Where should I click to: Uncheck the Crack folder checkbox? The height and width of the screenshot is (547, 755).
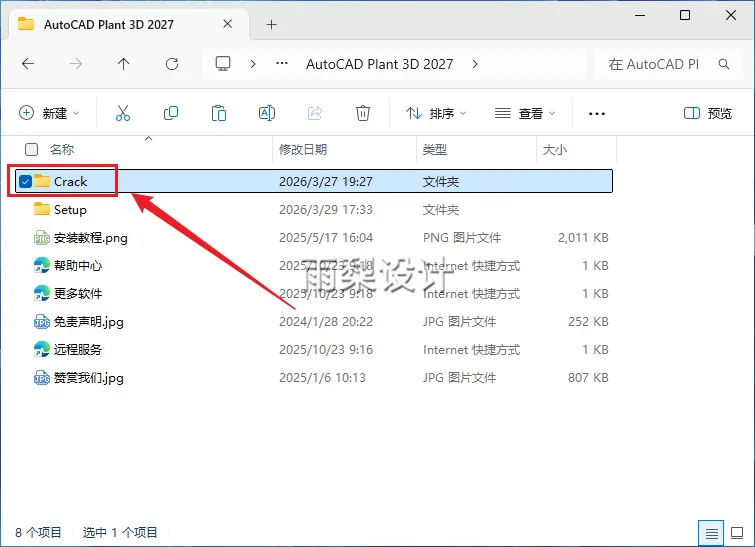pyautogui.click(x=26, y=182)
